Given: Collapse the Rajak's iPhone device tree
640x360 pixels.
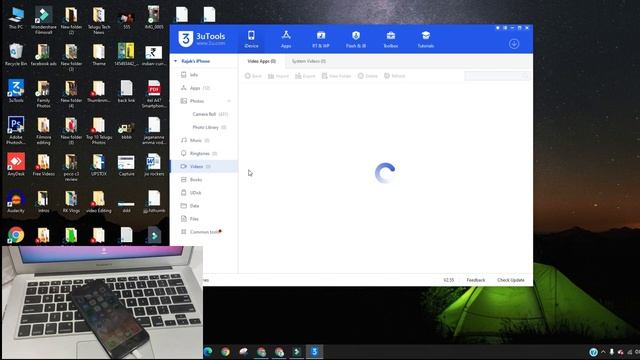Looking at the screenshot, I should 176,61.
